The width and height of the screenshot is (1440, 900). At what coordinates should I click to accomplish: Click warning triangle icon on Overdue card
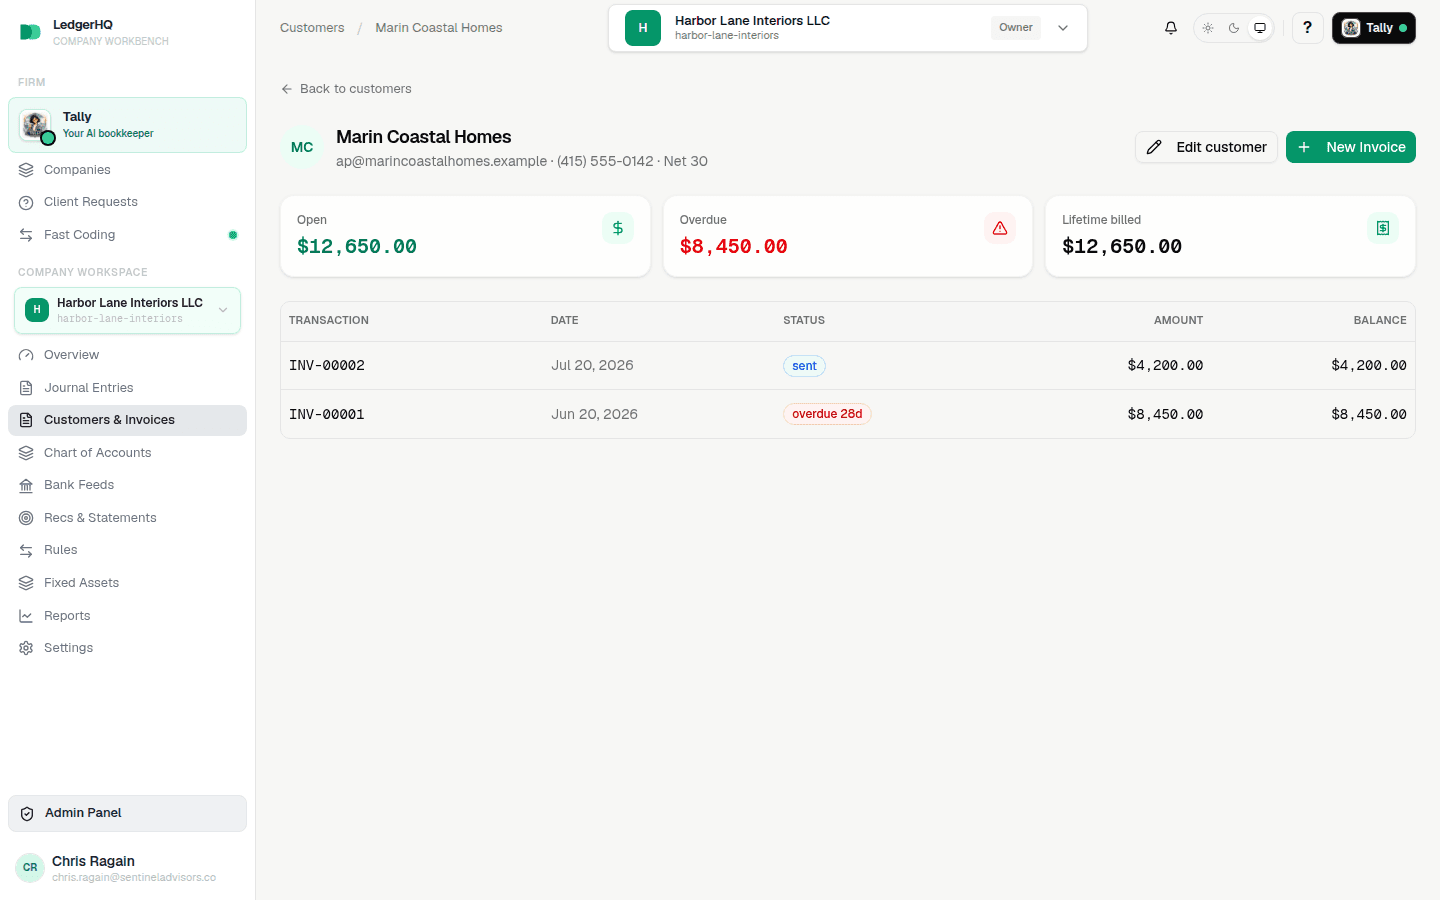[1000, 228]
